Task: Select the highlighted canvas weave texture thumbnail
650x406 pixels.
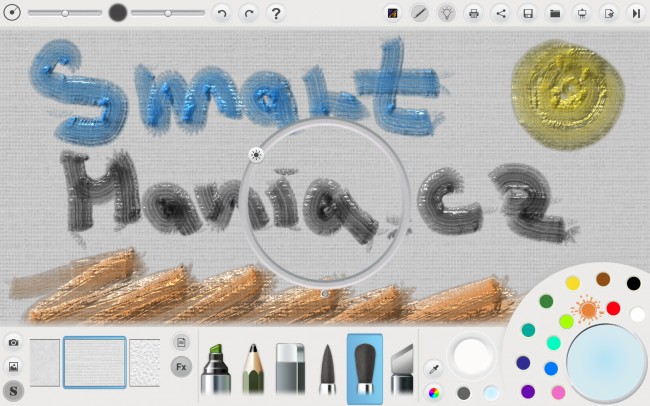Action: tap(95, 362)
